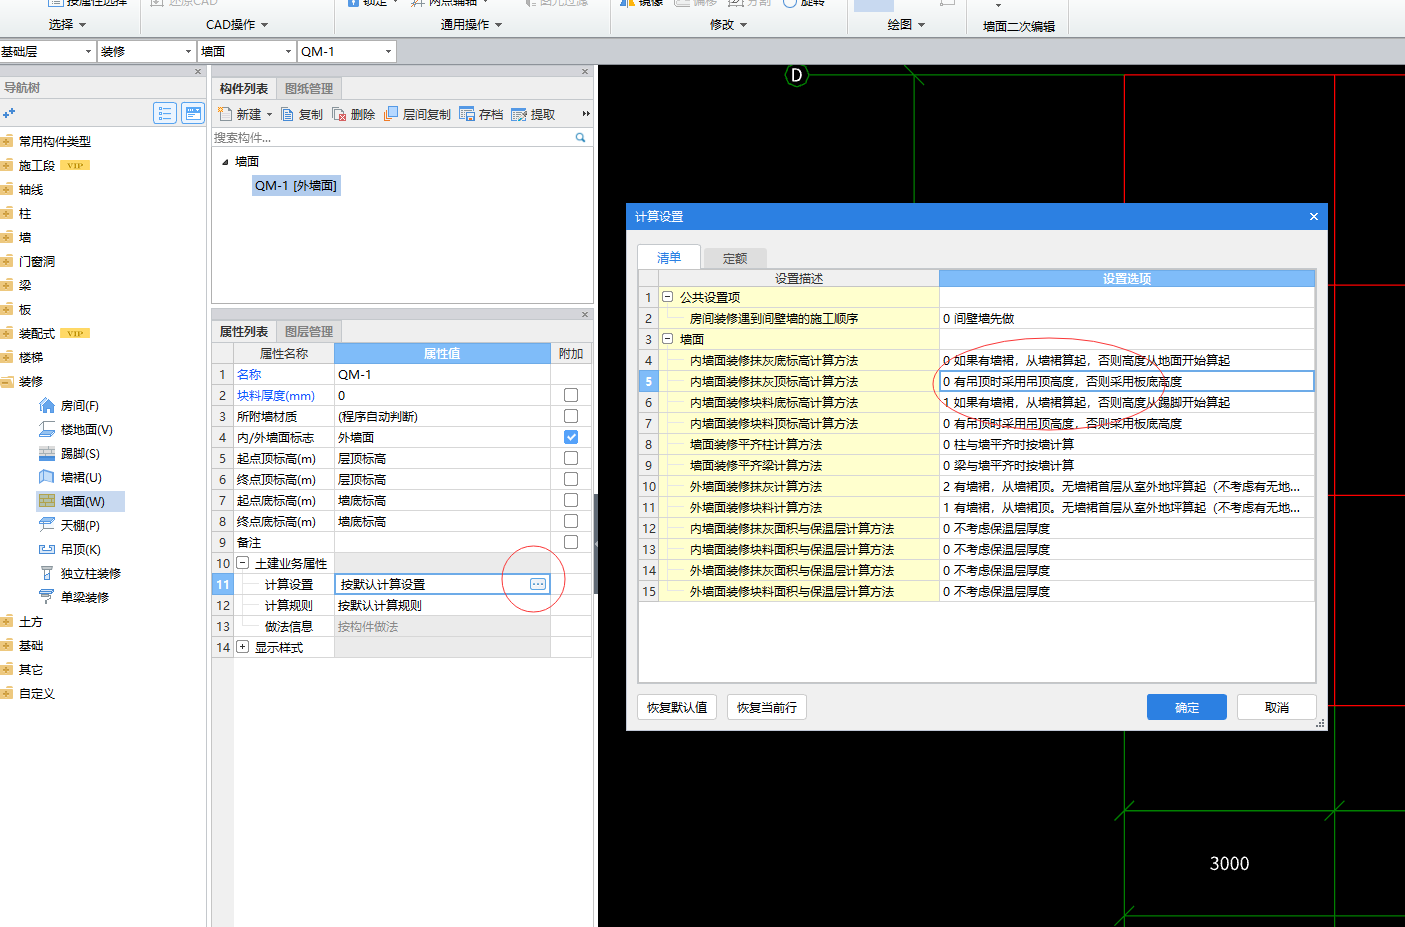
Task: Switch navigation tree to panel view icon
Action: [x=193, y=113]
